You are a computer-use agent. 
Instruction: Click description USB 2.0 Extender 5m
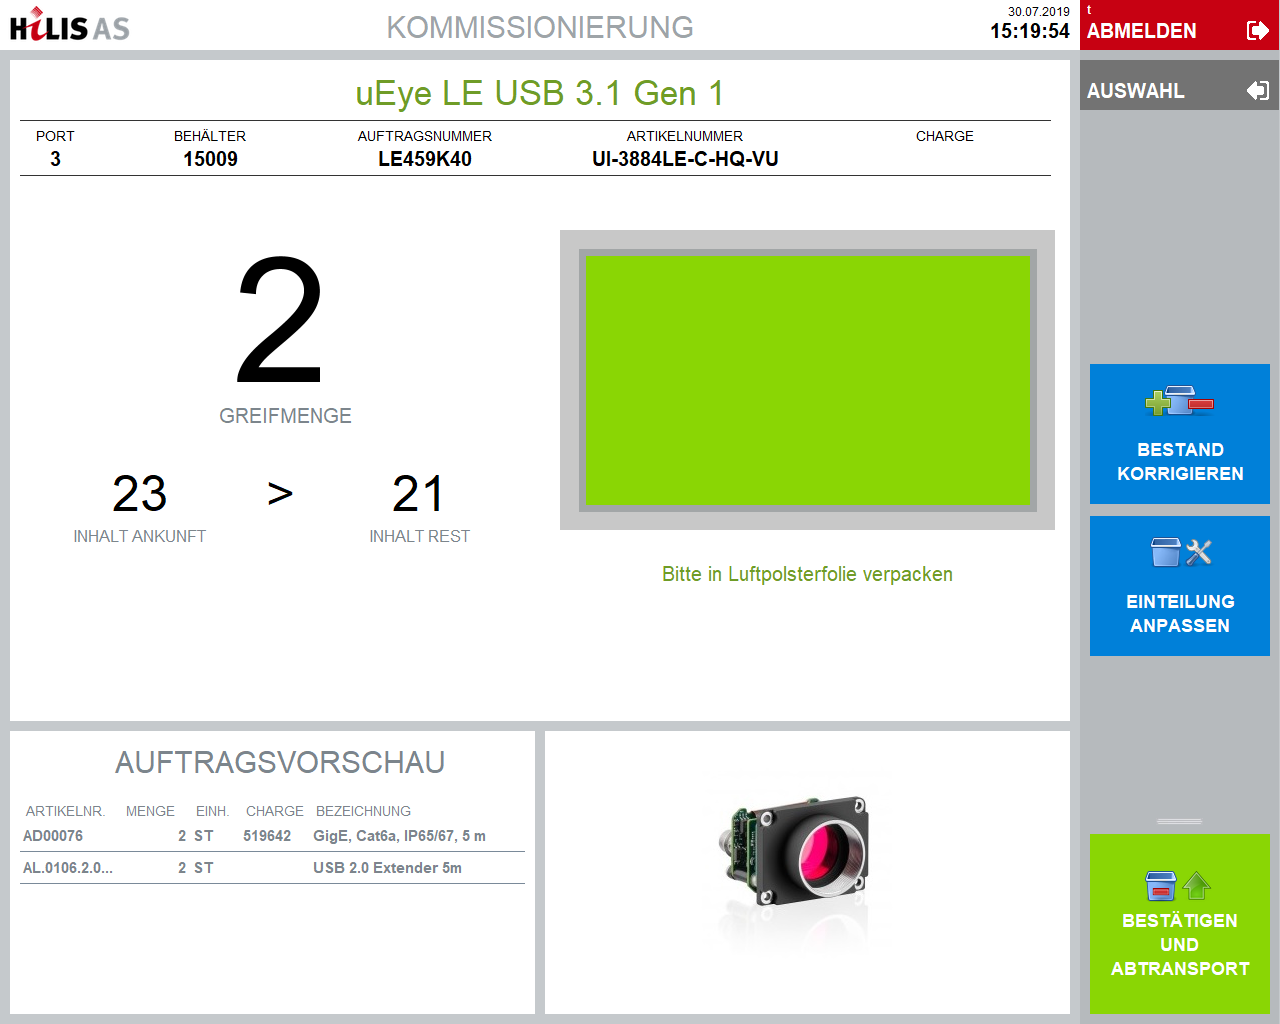(x=387, y=868)
